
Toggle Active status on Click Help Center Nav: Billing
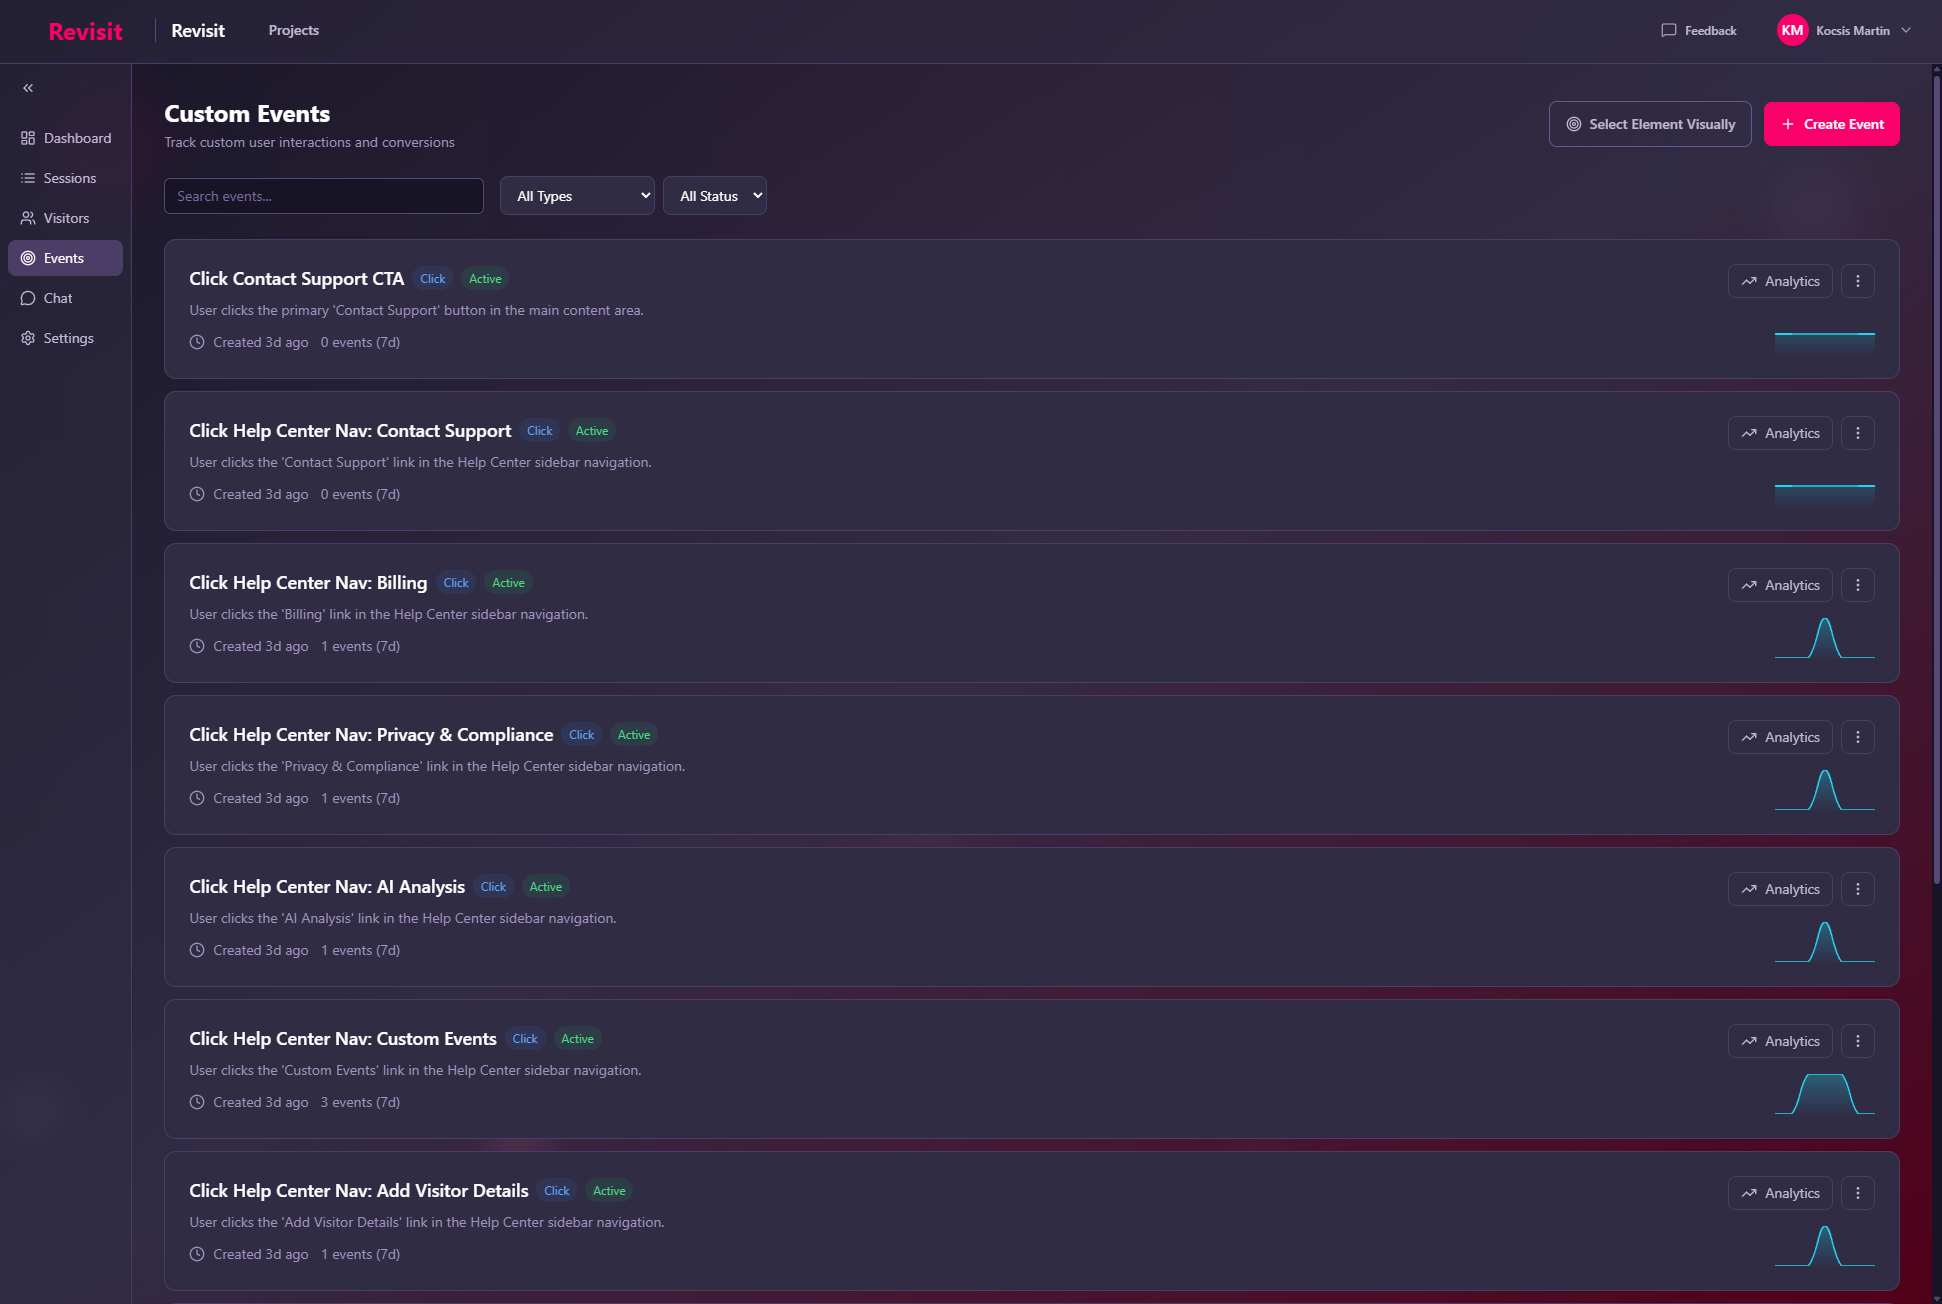coord(507,582)
